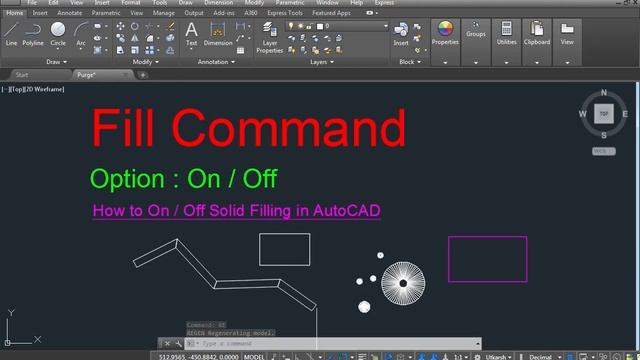Click the Array tool icon
Viewport: 640px width, 360px height.
point(149,50)
